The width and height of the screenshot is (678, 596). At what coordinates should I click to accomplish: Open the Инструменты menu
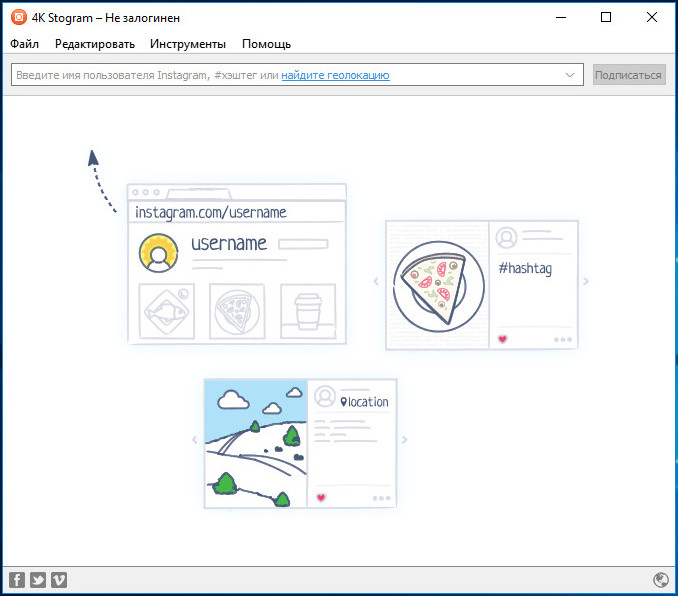tap(188, 44)
